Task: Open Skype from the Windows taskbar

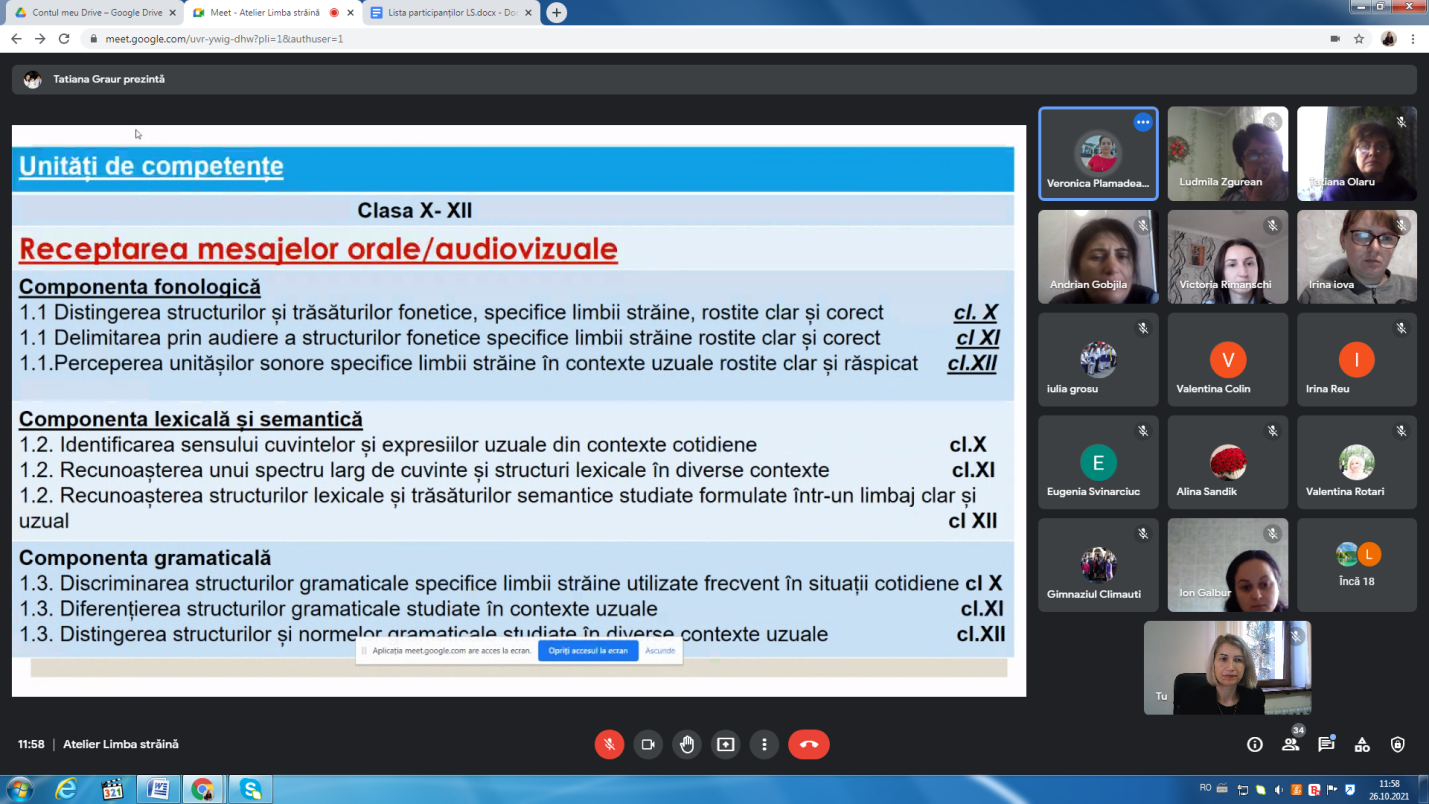Action: pyautogui.click(x=250, y=789)
